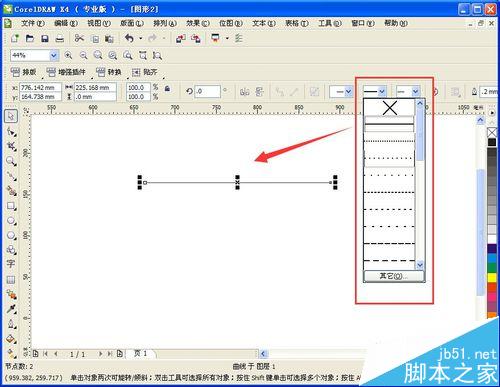Click the rotation angle field
This screenshot has height=387, width=500.
click(x=207, y=91)
